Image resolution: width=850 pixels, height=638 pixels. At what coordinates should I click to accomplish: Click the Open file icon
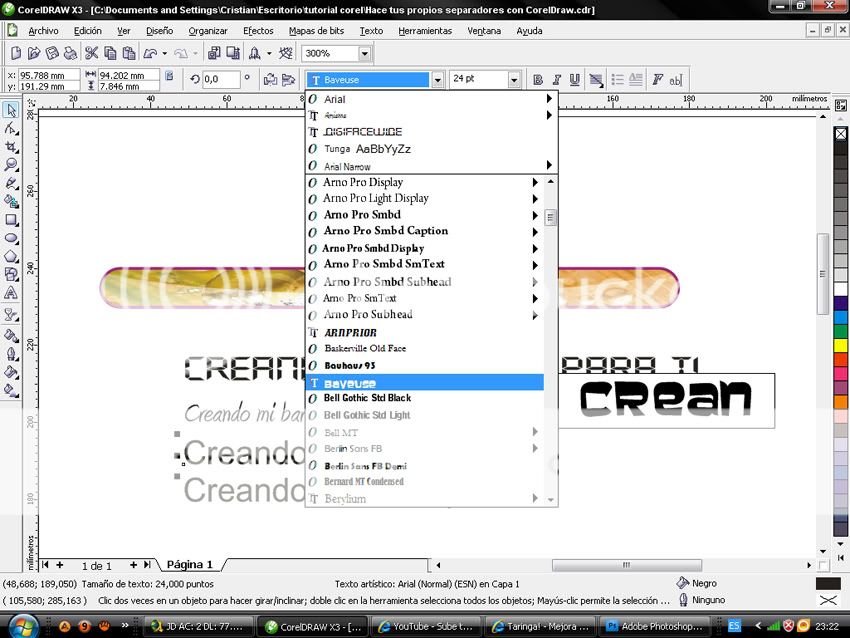(34, 53)
